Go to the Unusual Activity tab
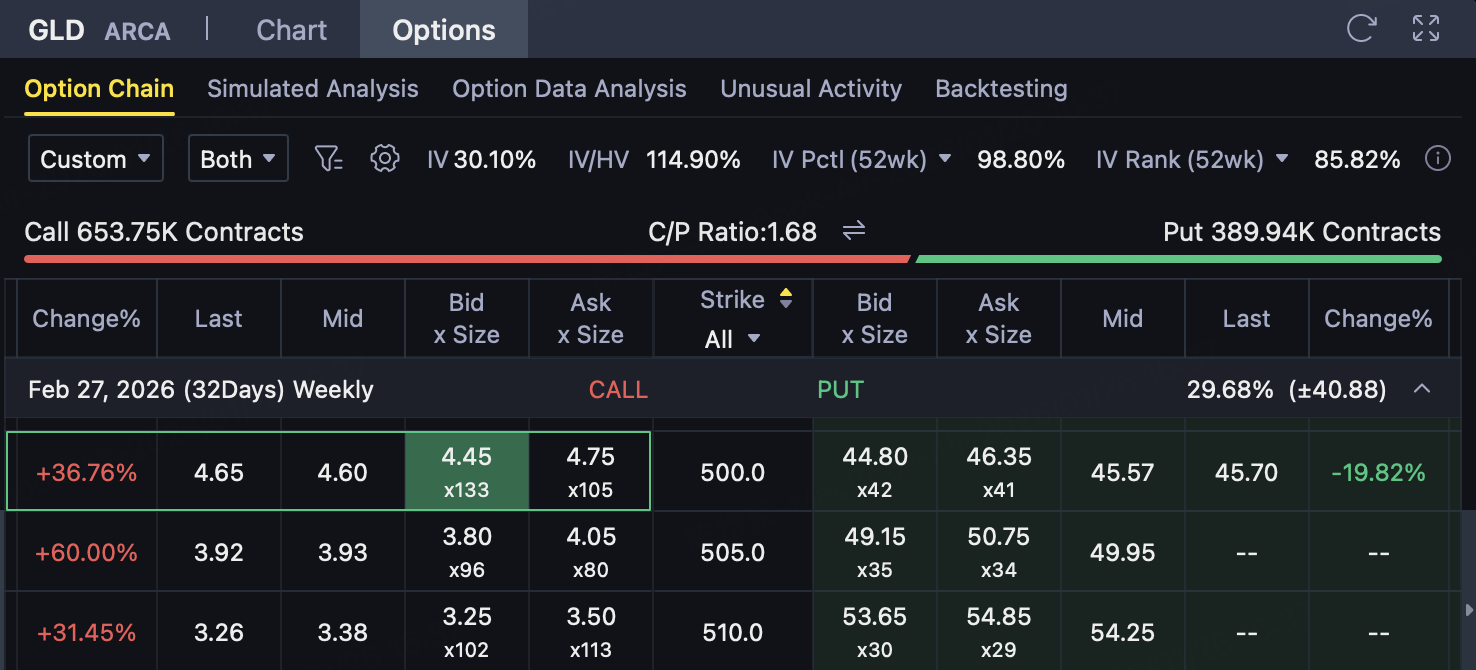 (x=810, y=89)
